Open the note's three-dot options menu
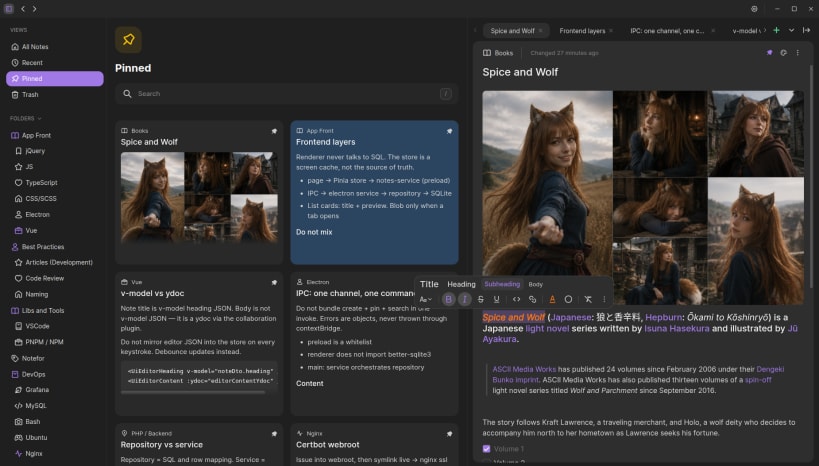The width and height of the screenshot is (819, 466). [x=798, y=53]
